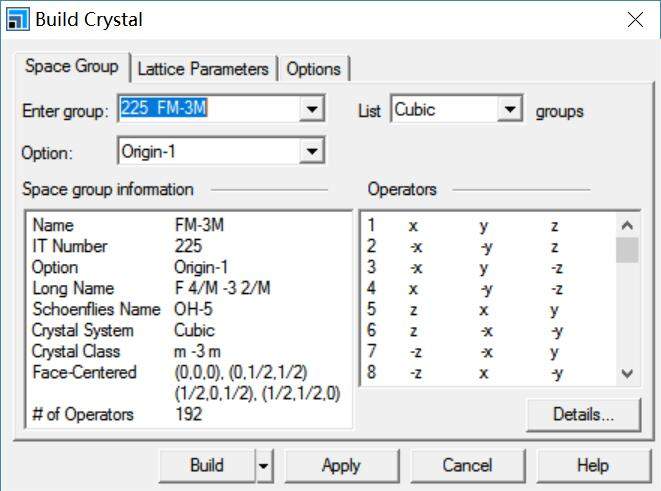Switch to the Lattice Parameters tab
This screenshot has height=491, width=661.
click(203, 69)
